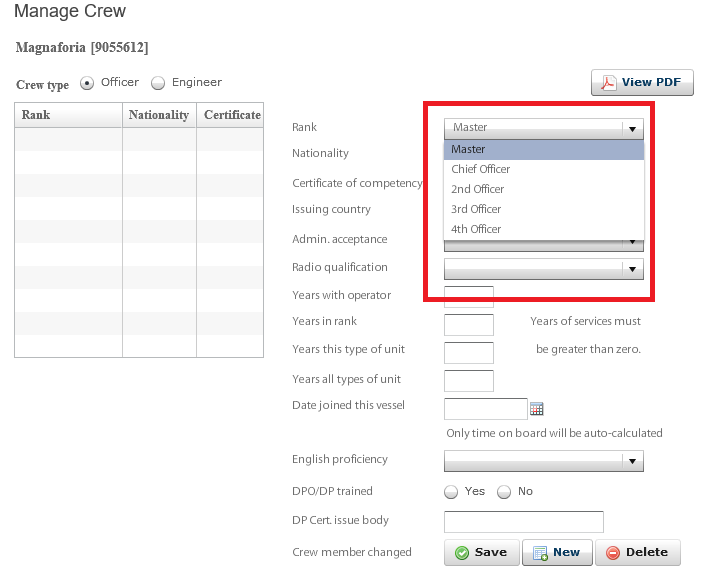Sort by the Nationality column header

(x=159, y=115)
